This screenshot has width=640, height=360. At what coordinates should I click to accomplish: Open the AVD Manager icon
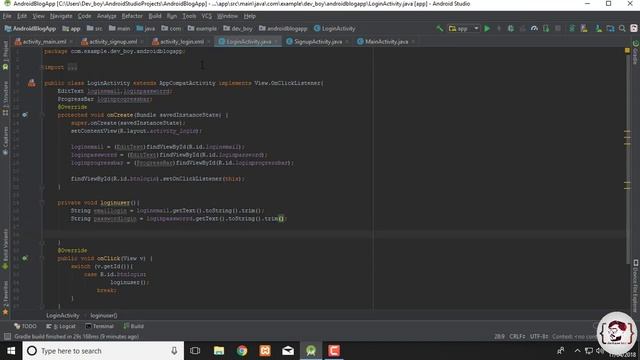click(584, 29)
